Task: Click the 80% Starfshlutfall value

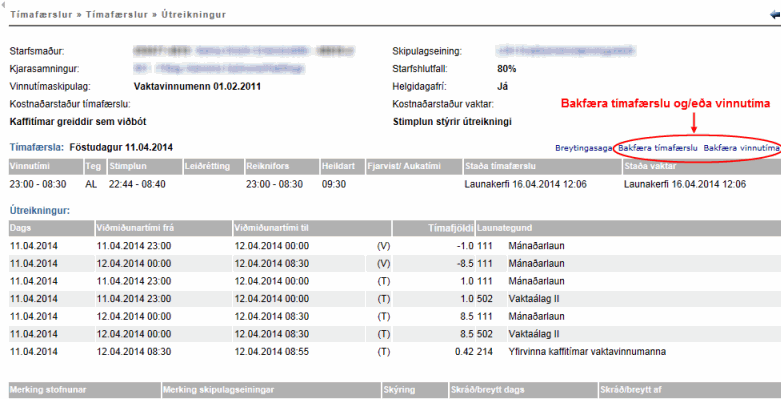Action: [x=507, y=69]
